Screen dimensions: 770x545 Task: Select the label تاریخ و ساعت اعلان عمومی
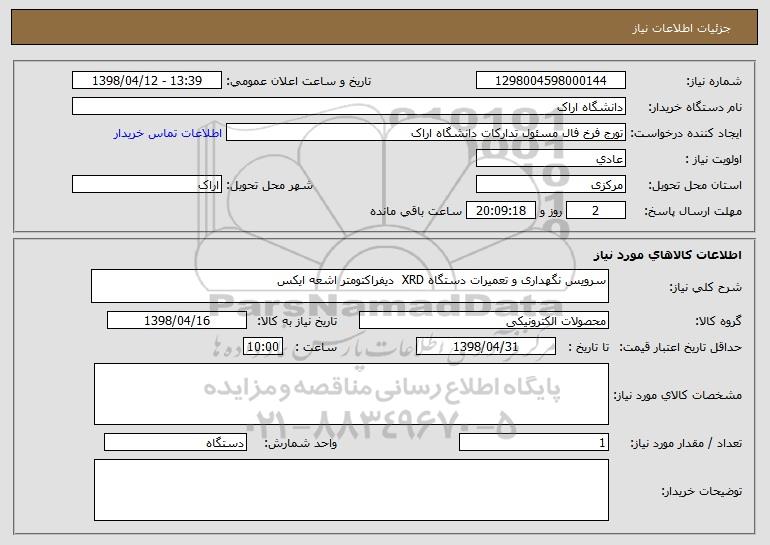pyautogui.click(x=299, y=81)
